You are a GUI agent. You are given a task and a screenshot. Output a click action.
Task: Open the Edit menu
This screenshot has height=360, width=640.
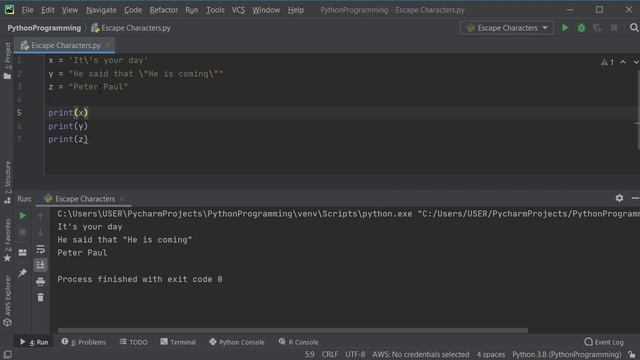point(47,10)
